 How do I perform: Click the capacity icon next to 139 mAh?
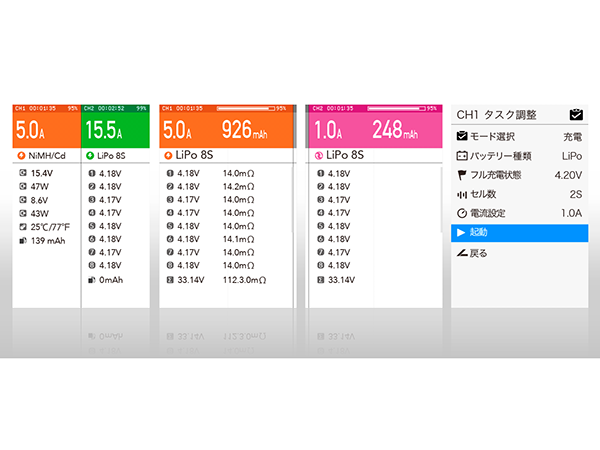(23, 241)
